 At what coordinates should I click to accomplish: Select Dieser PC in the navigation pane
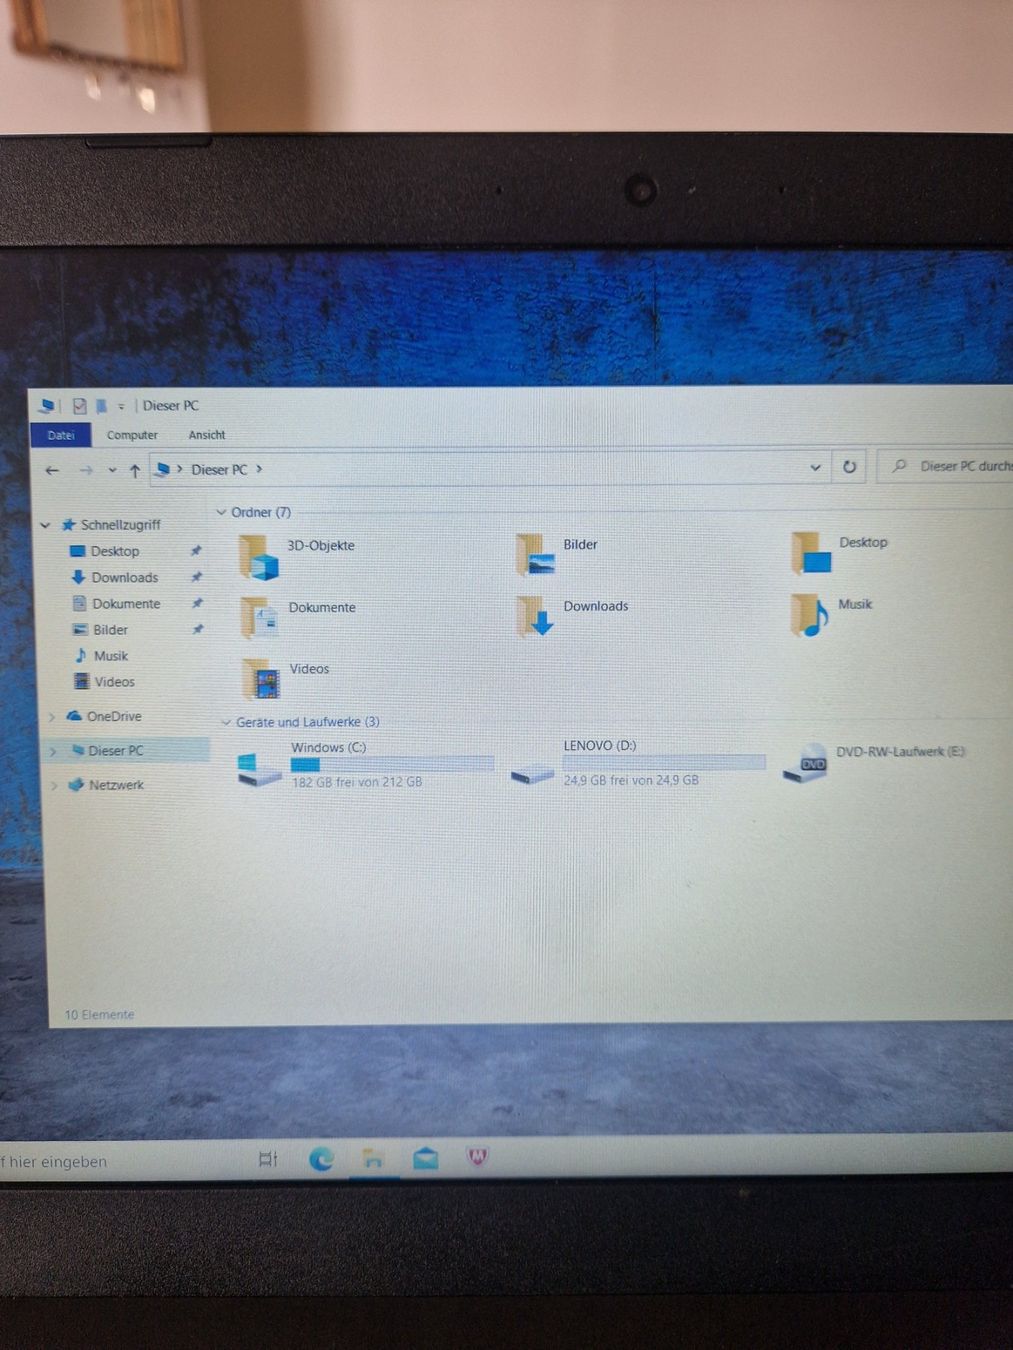[115, 750]
